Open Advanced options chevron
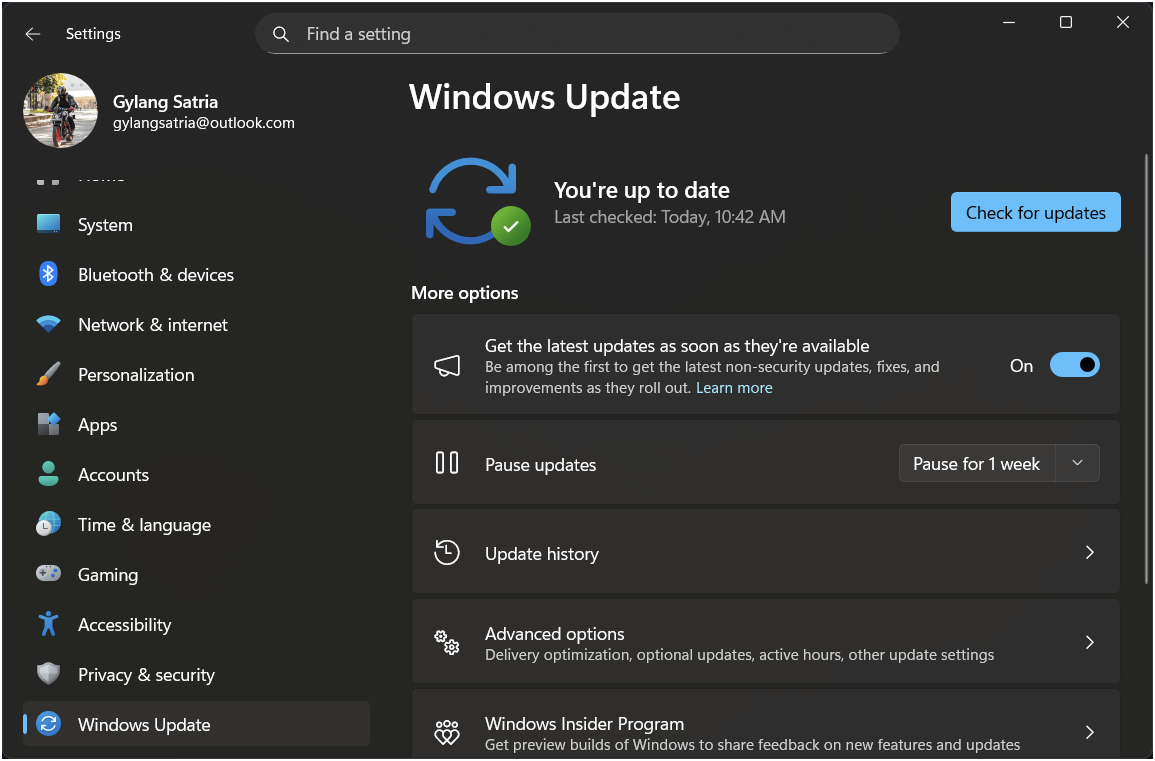The width and height of the screenshot is (1155, 761). coord(1090,642)
